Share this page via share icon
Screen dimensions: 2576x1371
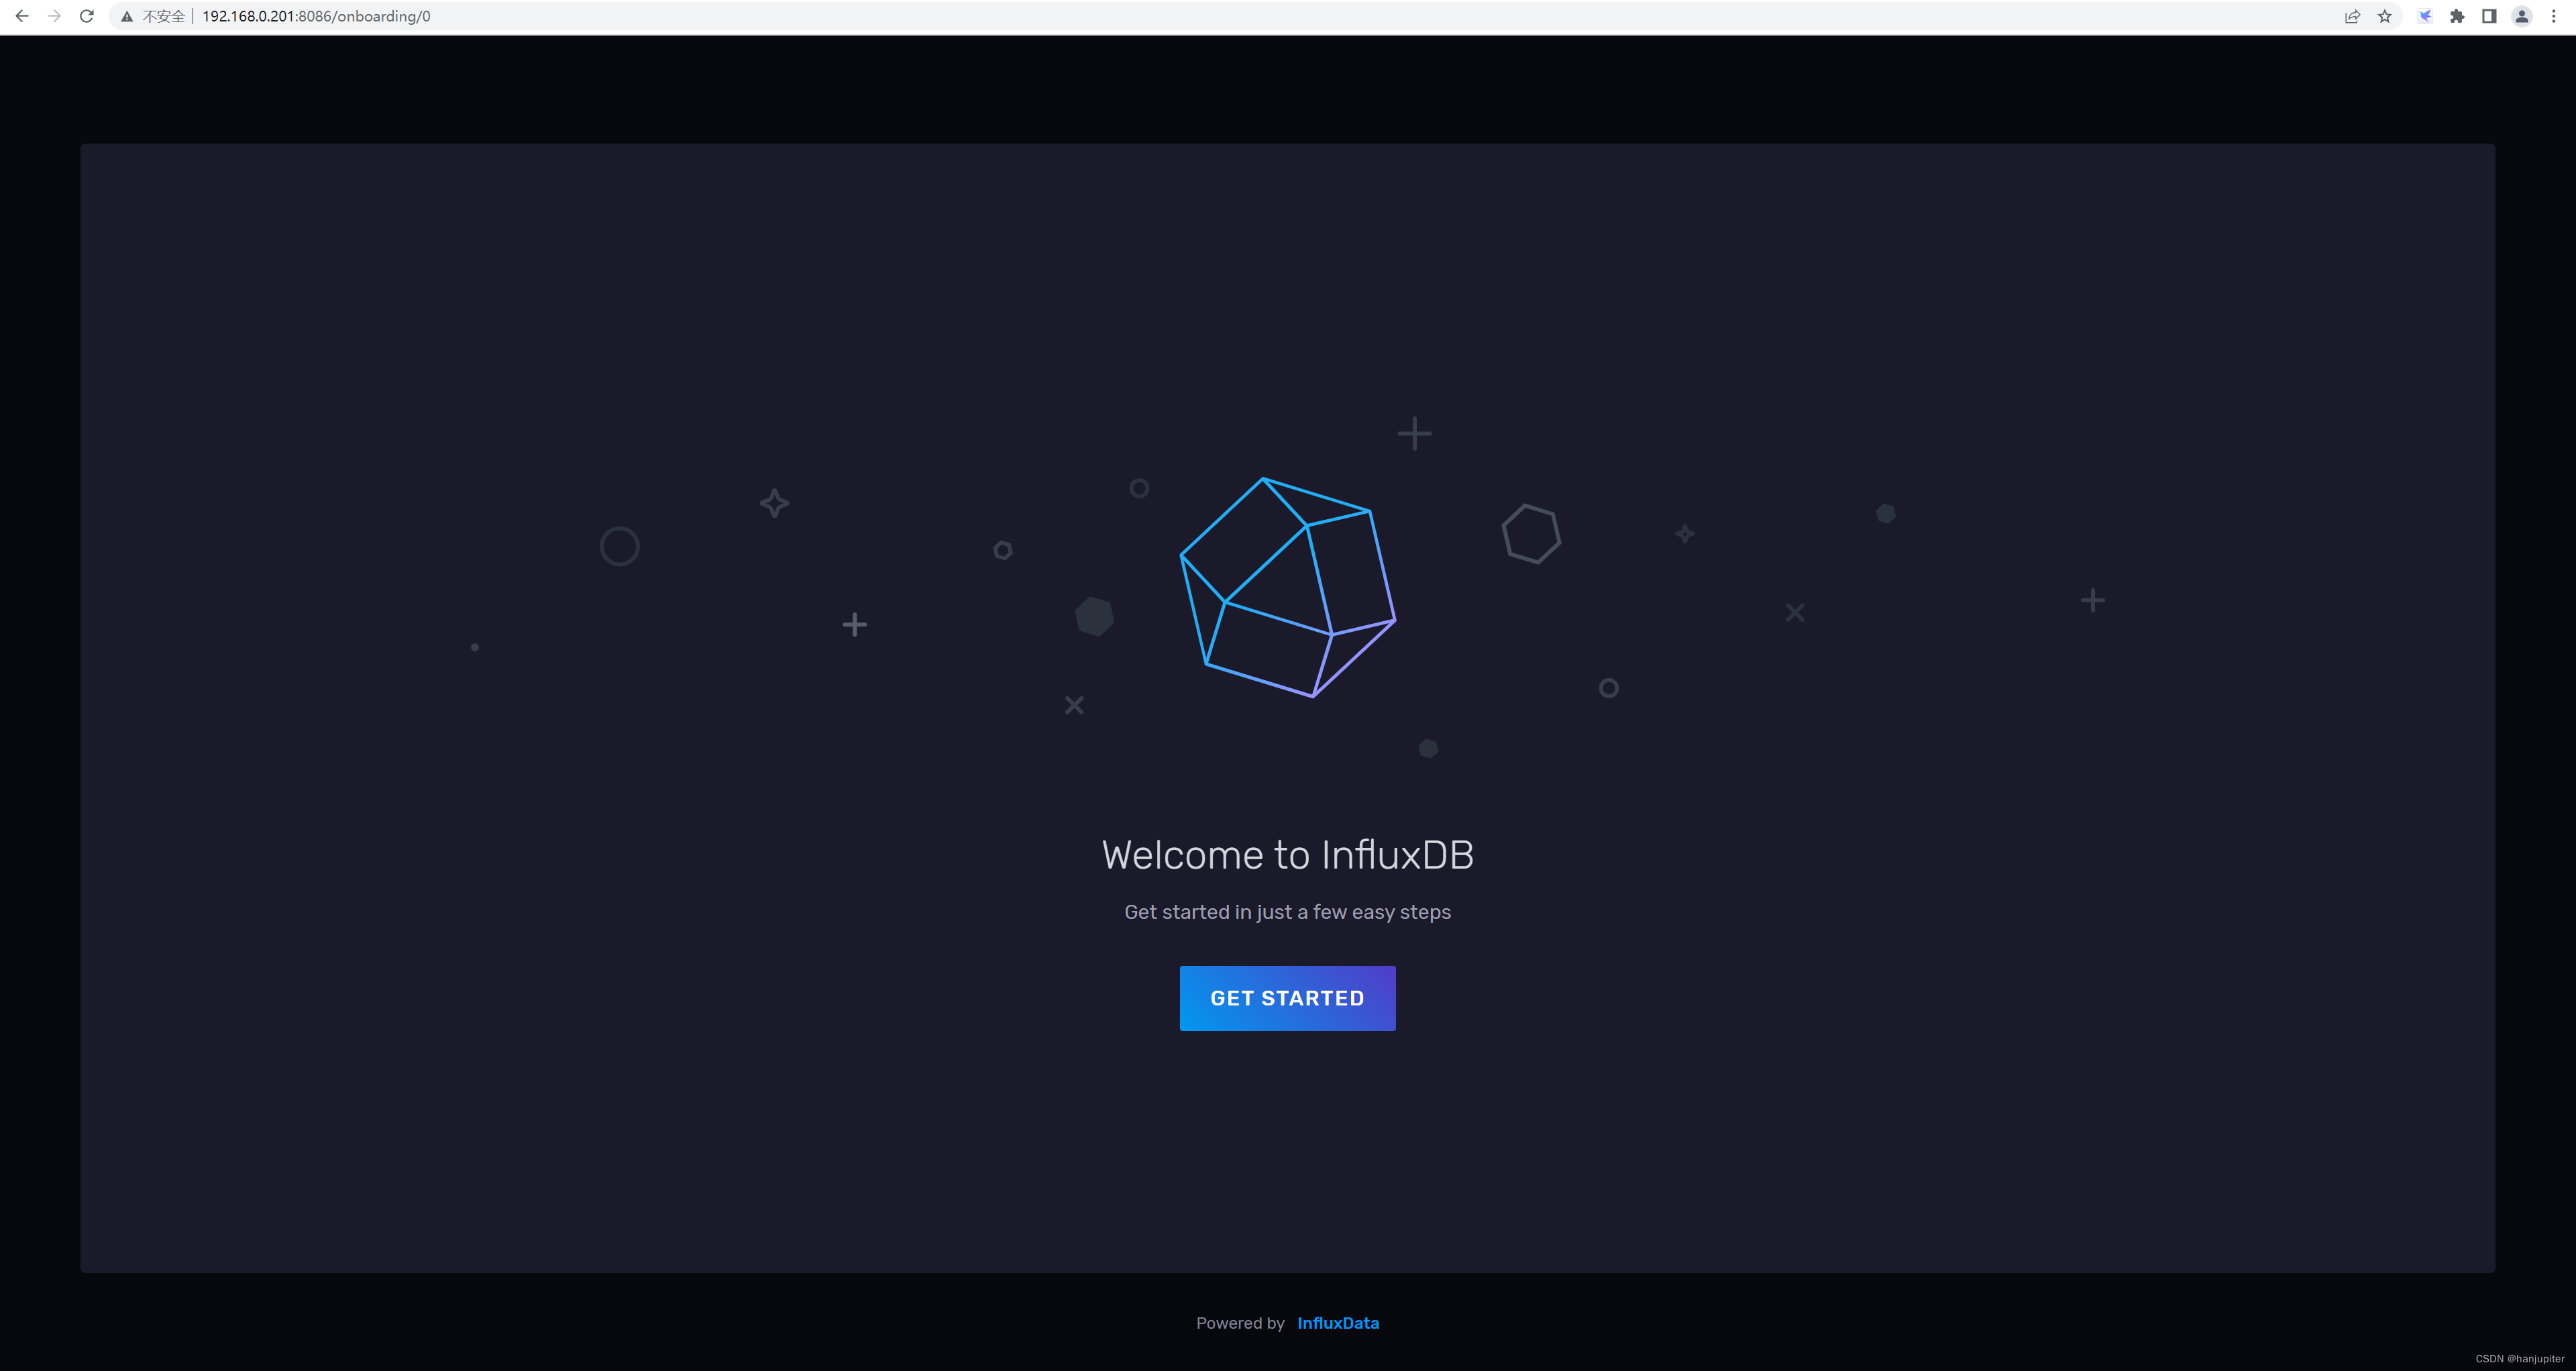(x=2352, y=16)
